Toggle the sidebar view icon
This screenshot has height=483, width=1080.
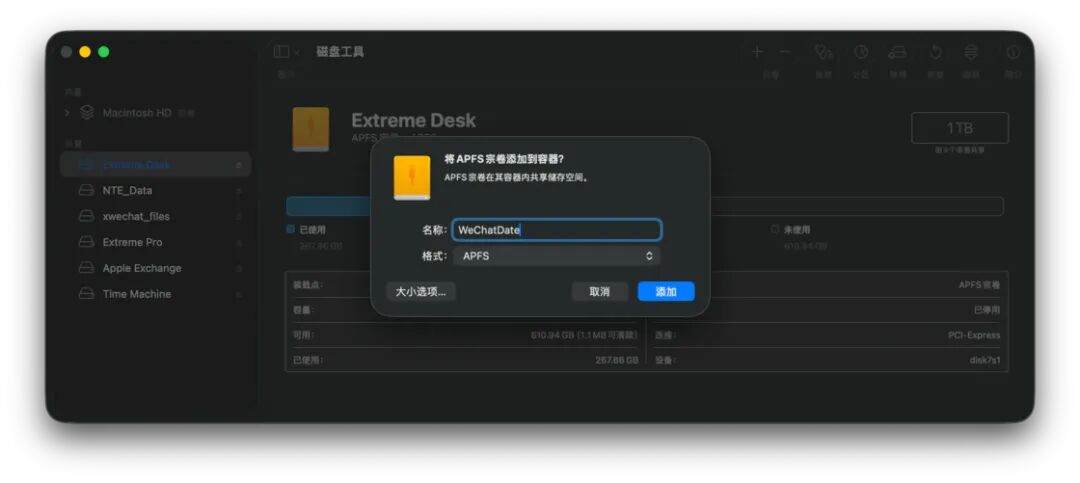(281, 52)
